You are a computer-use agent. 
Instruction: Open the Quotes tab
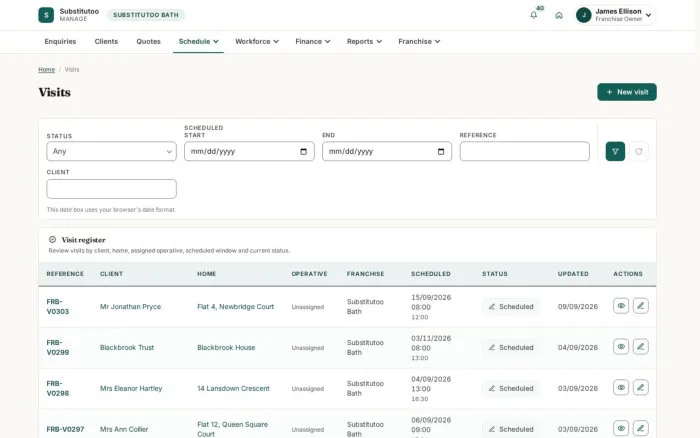coord(148,42)
